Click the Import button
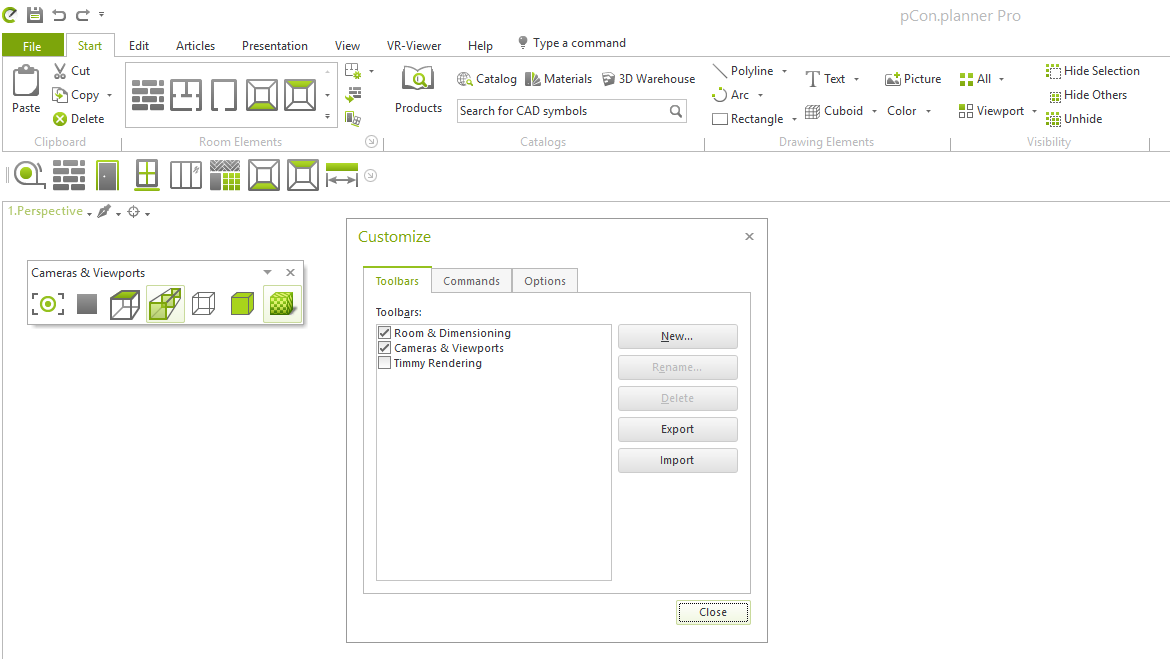Screen dimensions: 1170x659 678,460
